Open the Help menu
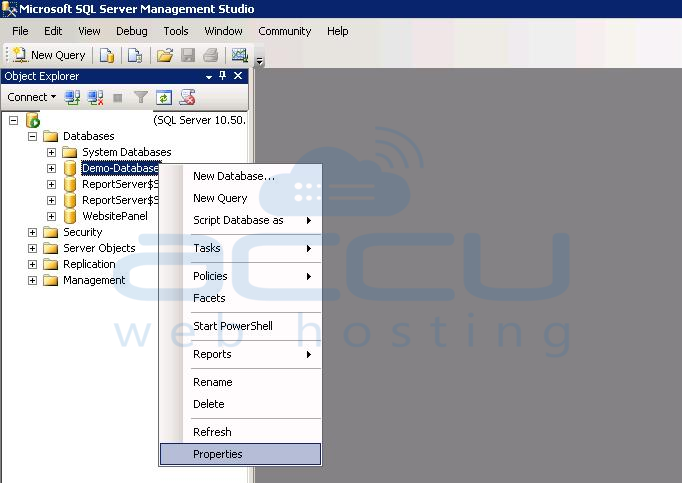Screen dimensions: 682x483 click(338, 31)
